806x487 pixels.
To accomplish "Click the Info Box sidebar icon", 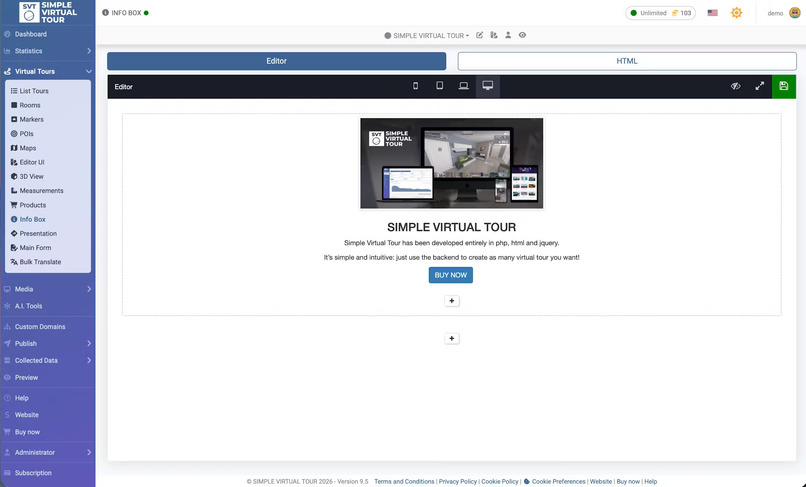I will [14, 219].
